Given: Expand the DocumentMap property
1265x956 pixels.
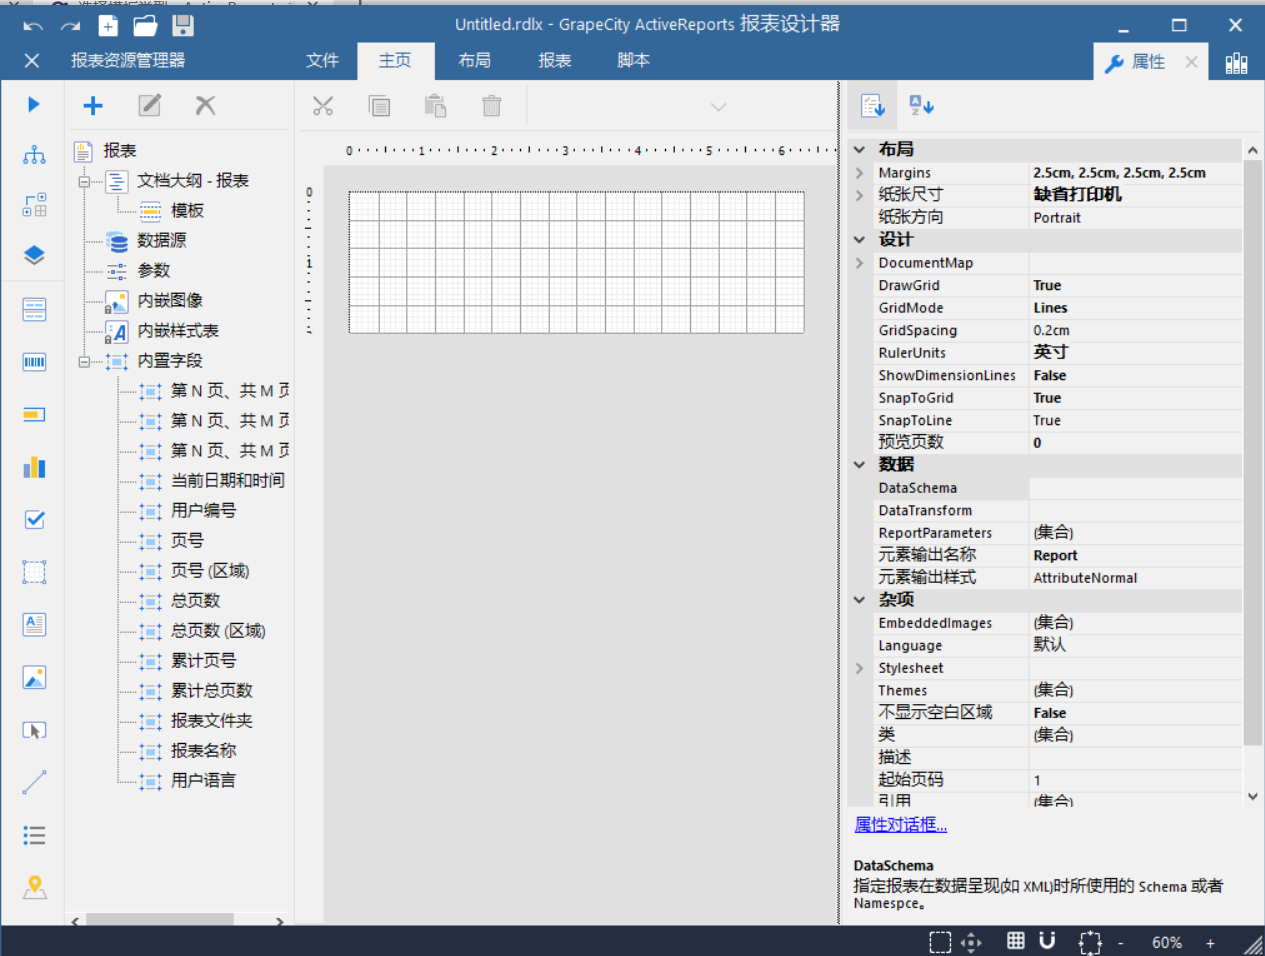Looking at the screenshot, I should pyautogui.click(x=859, y=263).
